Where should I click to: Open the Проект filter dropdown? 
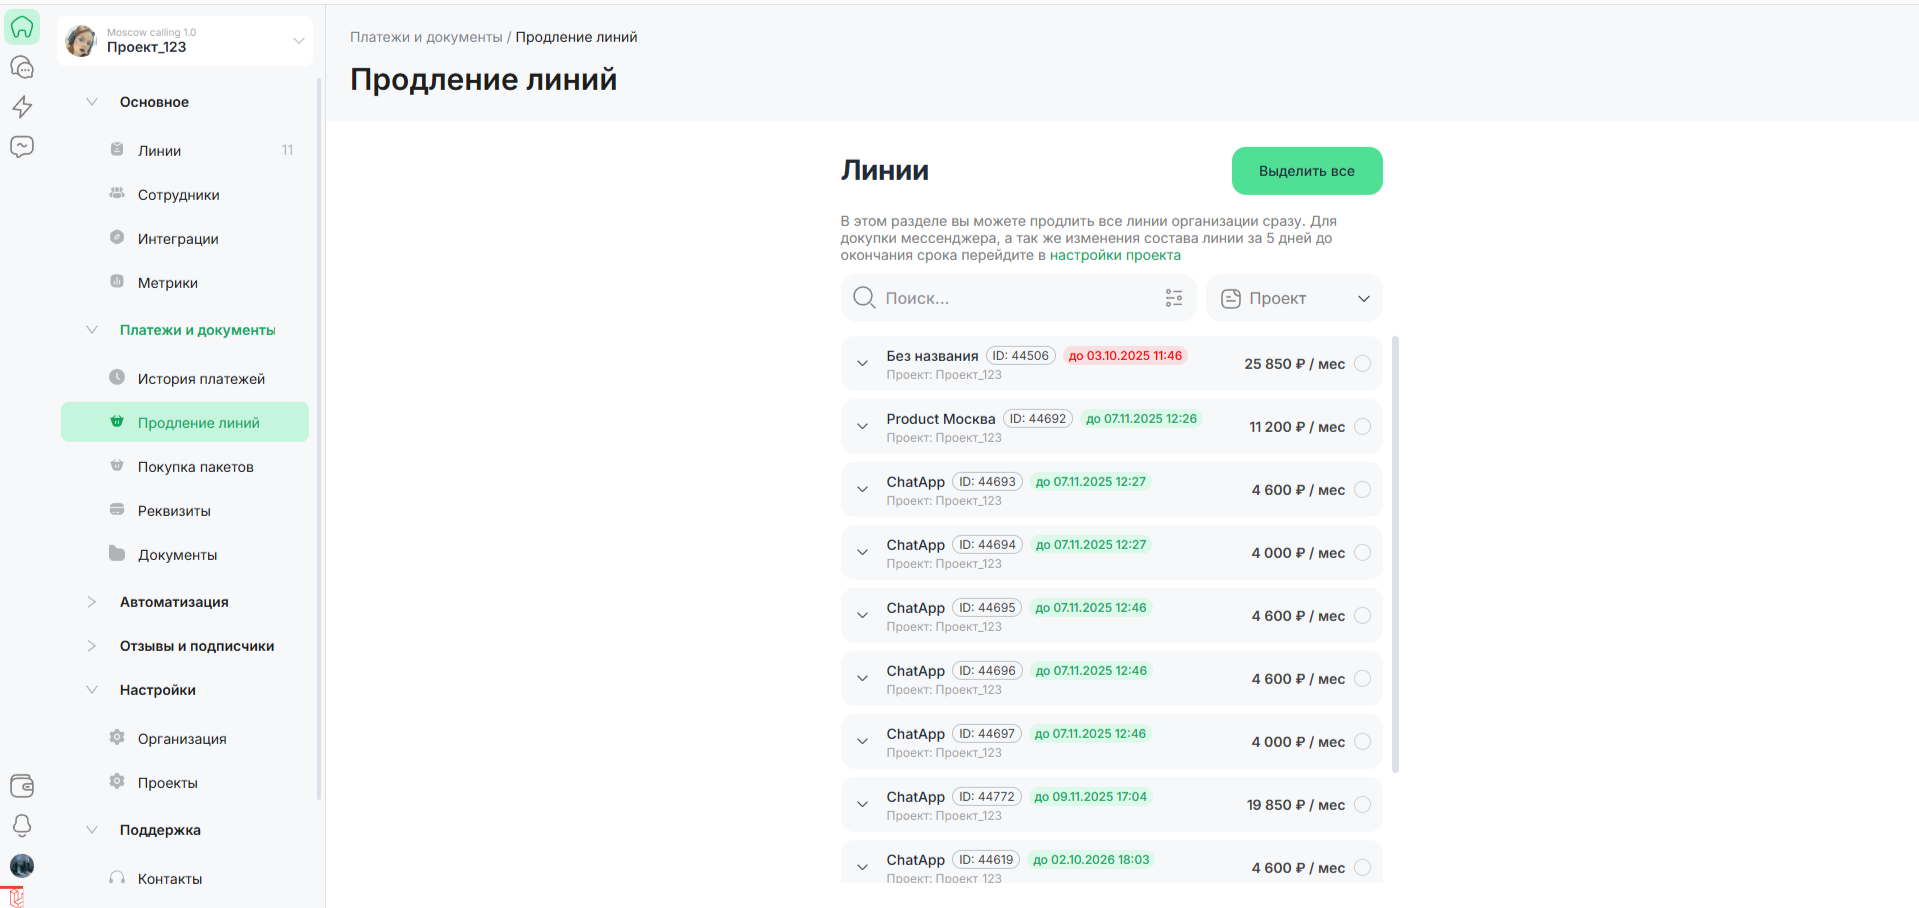pos(1294,298)
